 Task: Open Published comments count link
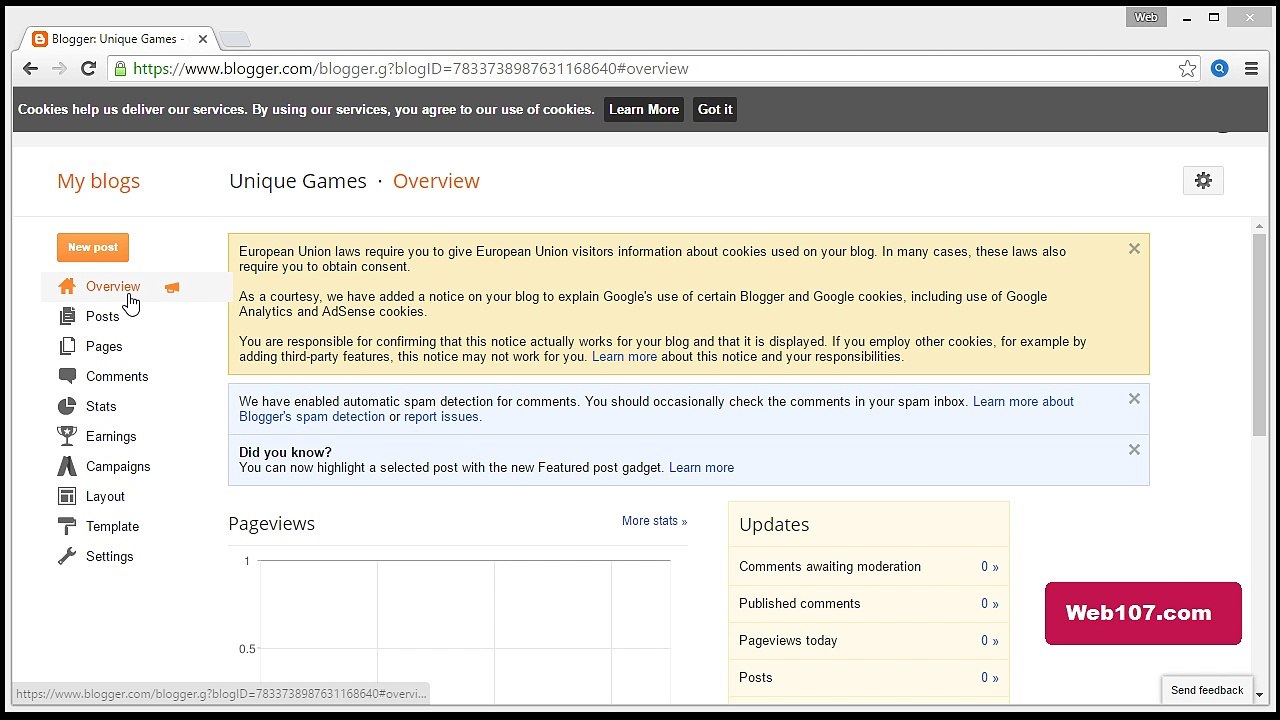tap(989, 604)
